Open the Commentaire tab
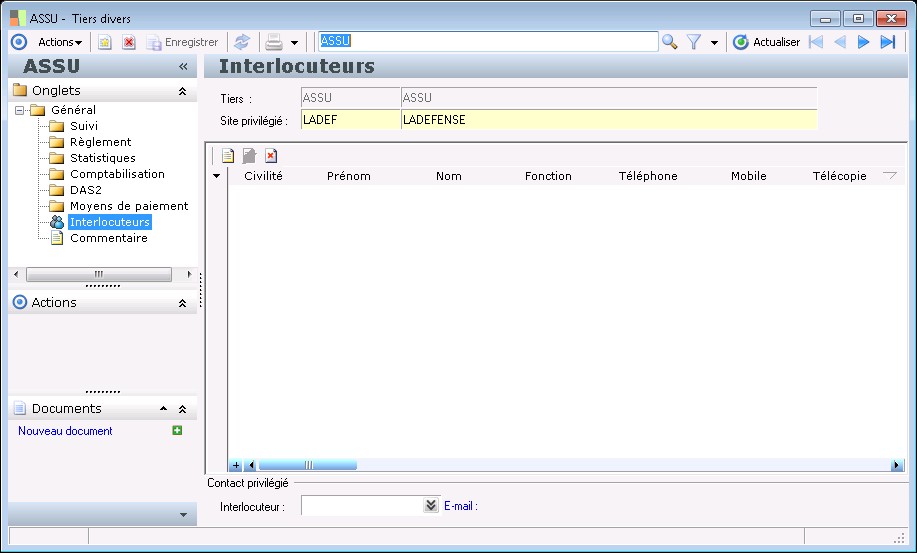 (x=109, y=238)
